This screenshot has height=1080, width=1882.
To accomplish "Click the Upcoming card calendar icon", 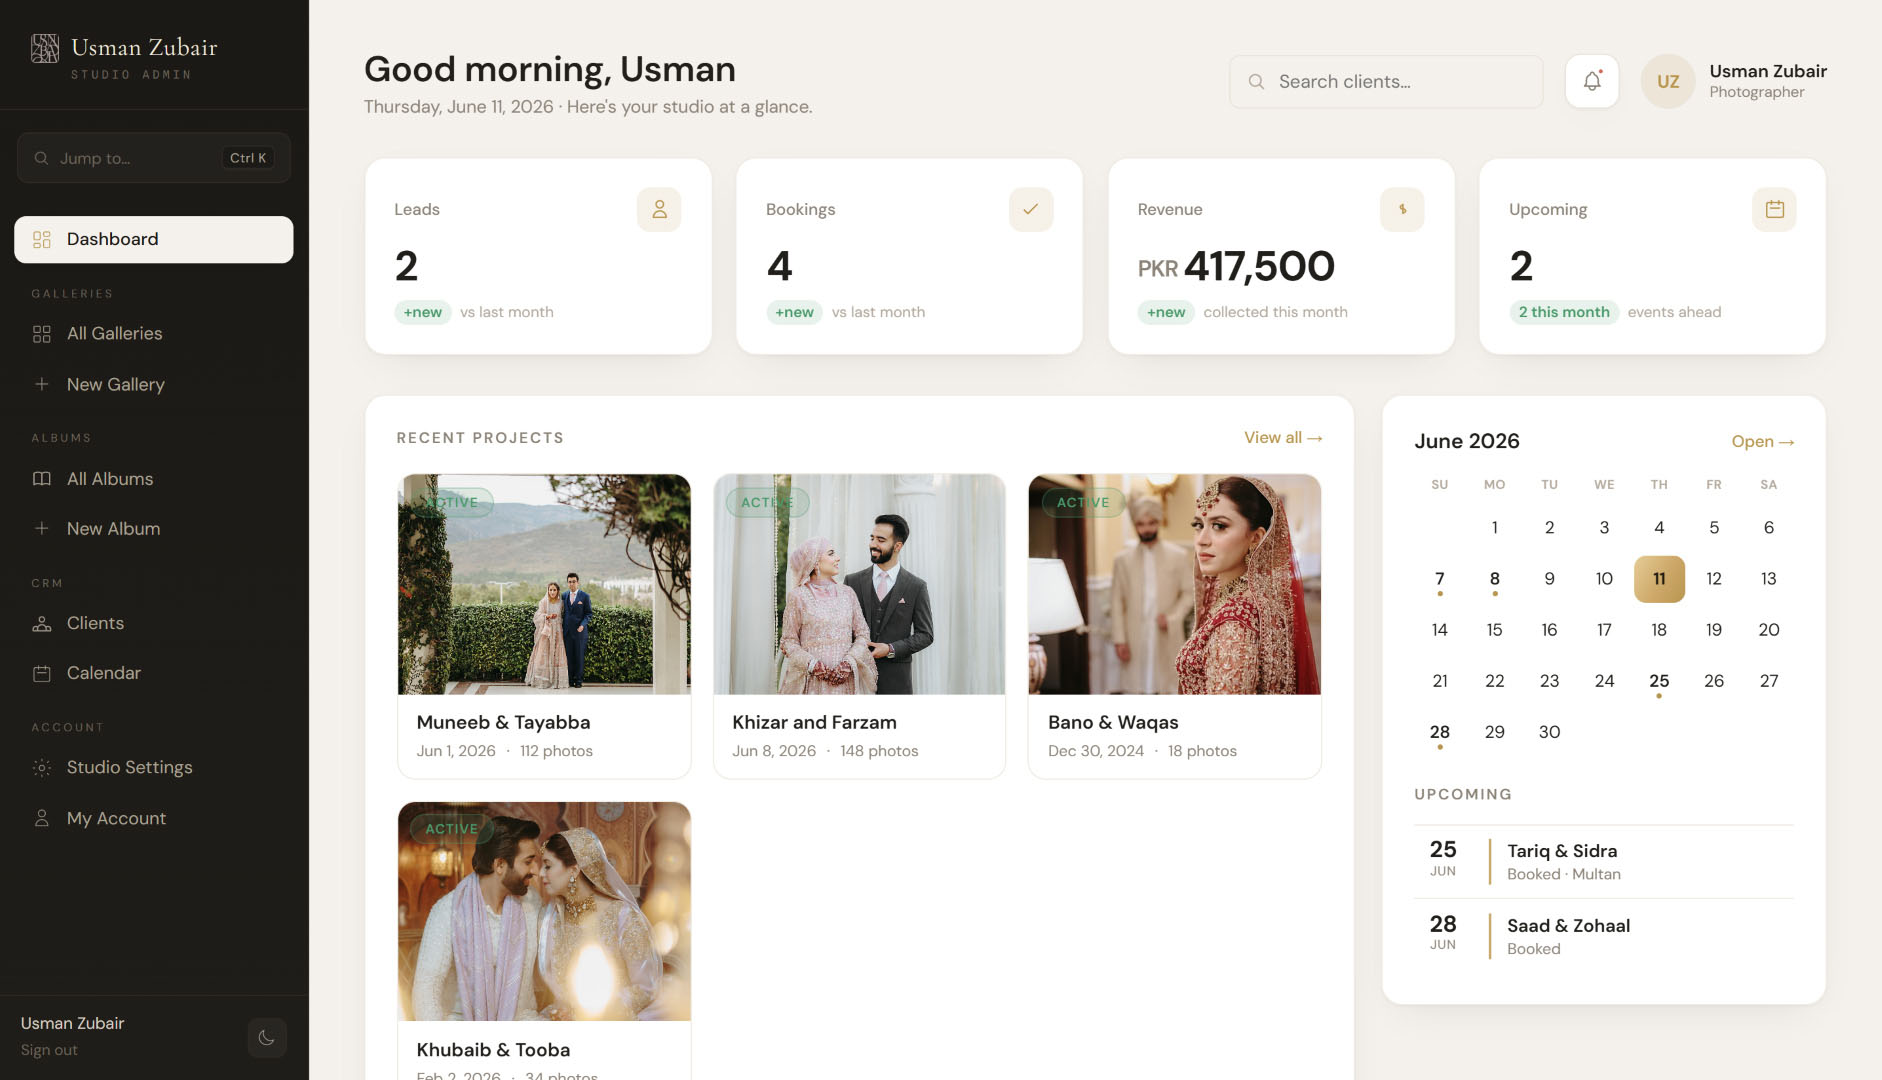I will point(1774,209).
